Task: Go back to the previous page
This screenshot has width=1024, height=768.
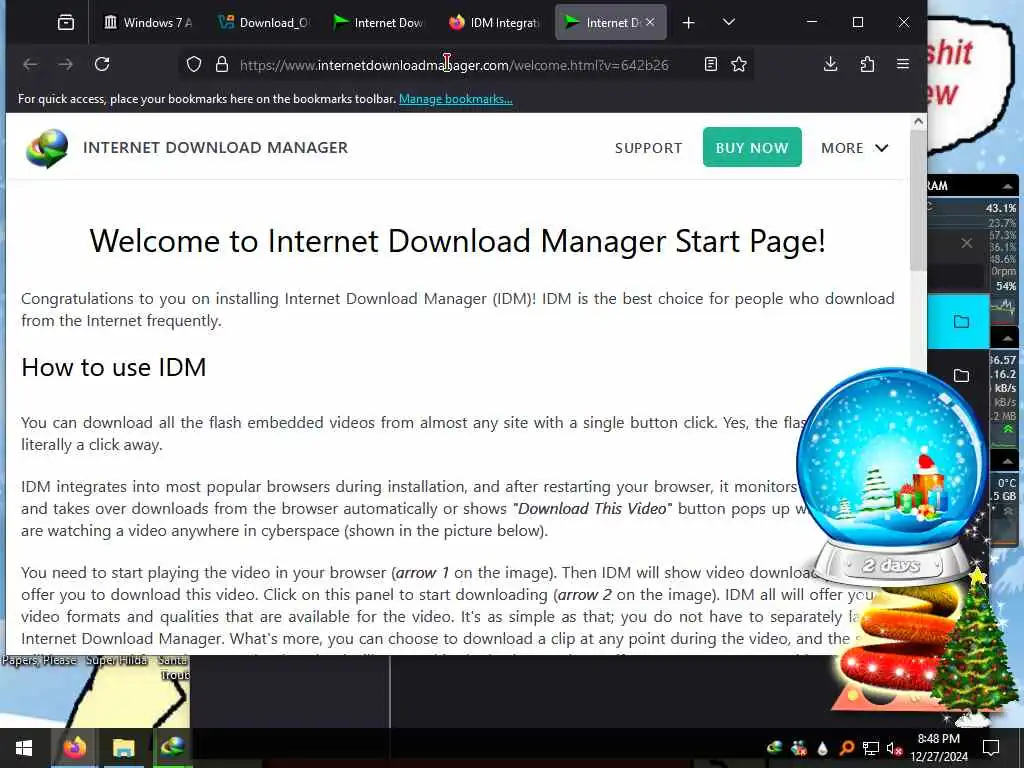Action: tap(30, 64)
